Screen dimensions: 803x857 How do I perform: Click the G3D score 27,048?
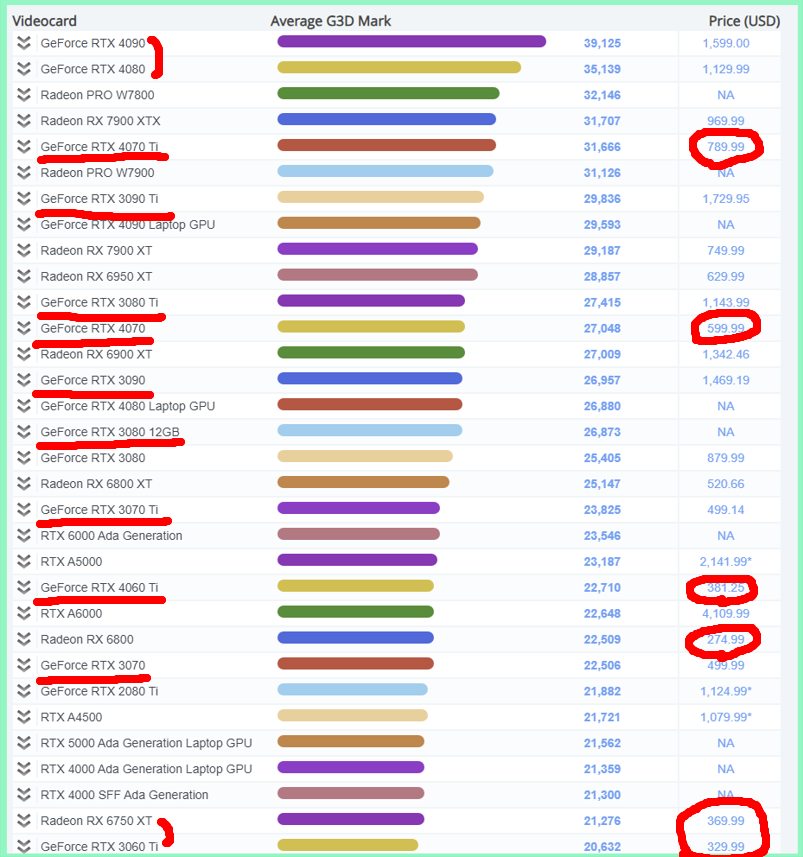[x=602, y=328]
